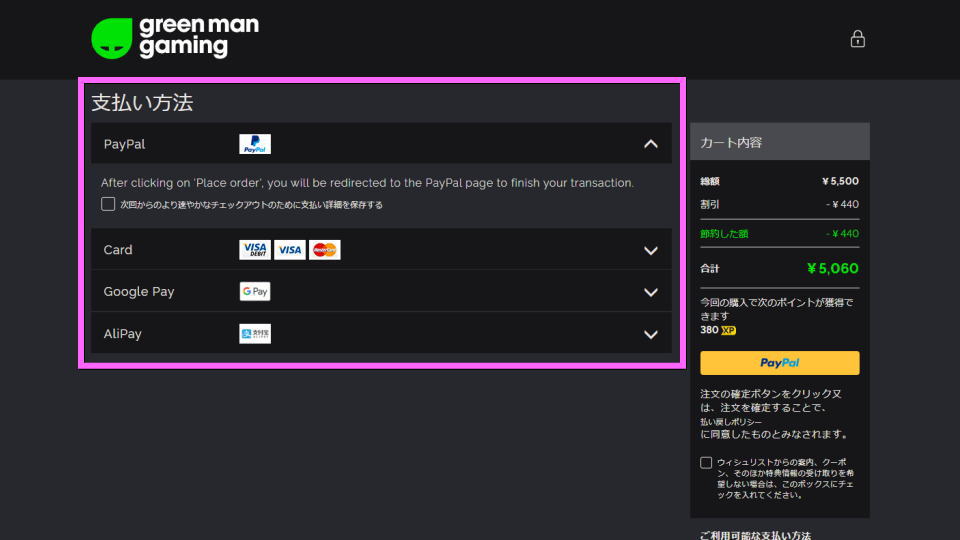The image size is (960, 540).
Task: Click the Visa Debit card icon
Action: point(255,250)
